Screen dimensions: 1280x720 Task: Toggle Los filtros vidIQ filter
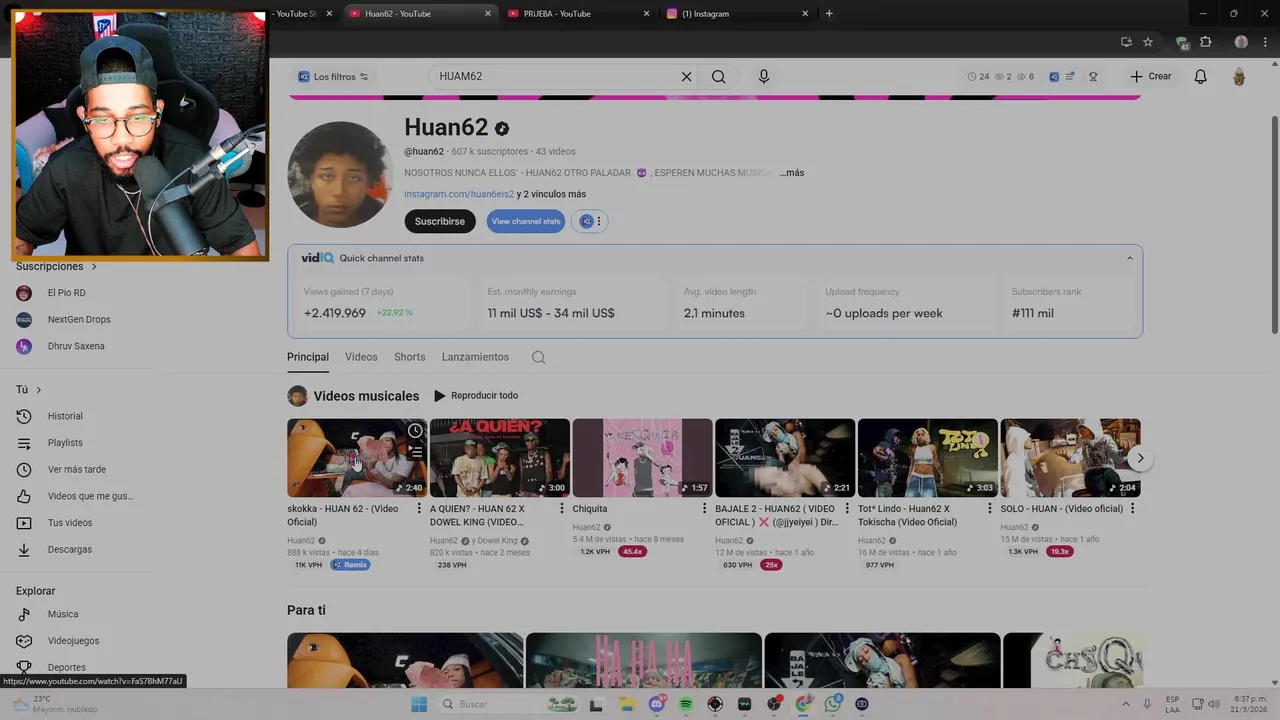pos(334,77)
